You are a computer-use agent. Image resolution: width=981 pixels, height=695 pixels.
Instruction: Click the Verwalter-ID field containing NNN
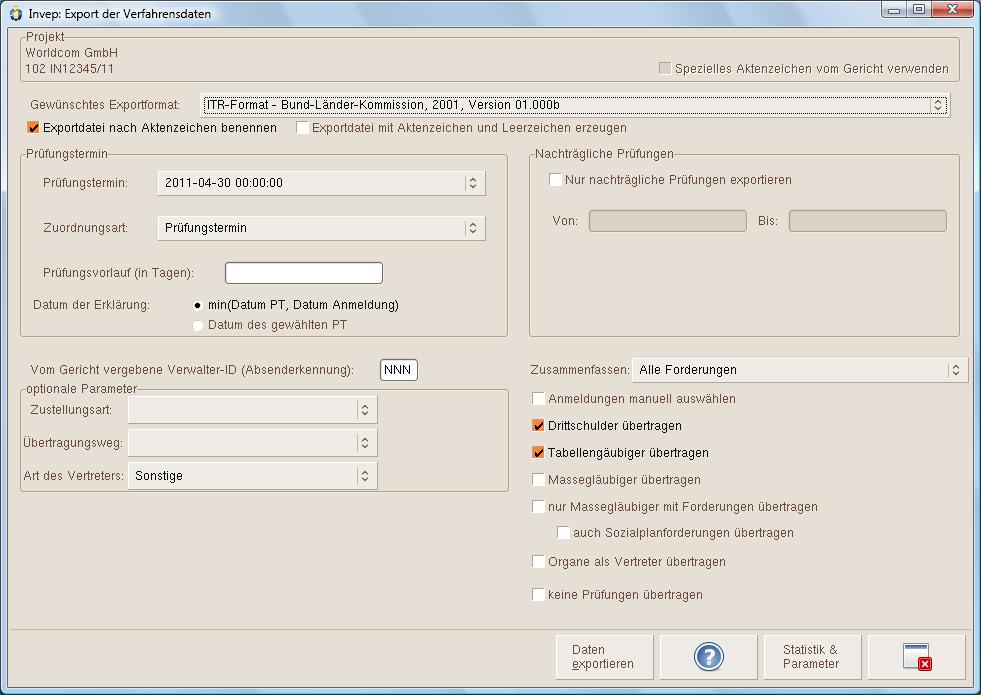399,370
